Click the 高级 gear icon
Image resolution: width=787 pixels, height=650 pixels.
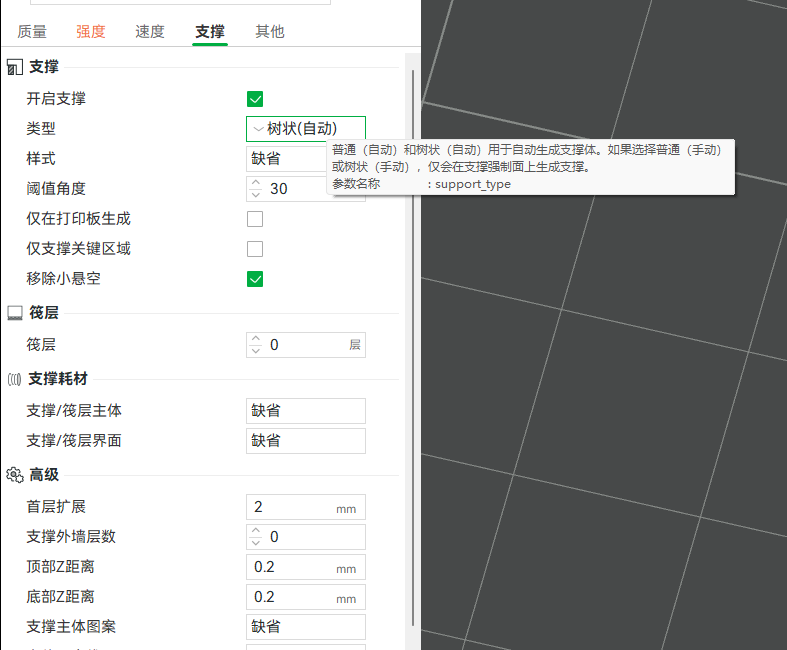[x=15, y=475]
